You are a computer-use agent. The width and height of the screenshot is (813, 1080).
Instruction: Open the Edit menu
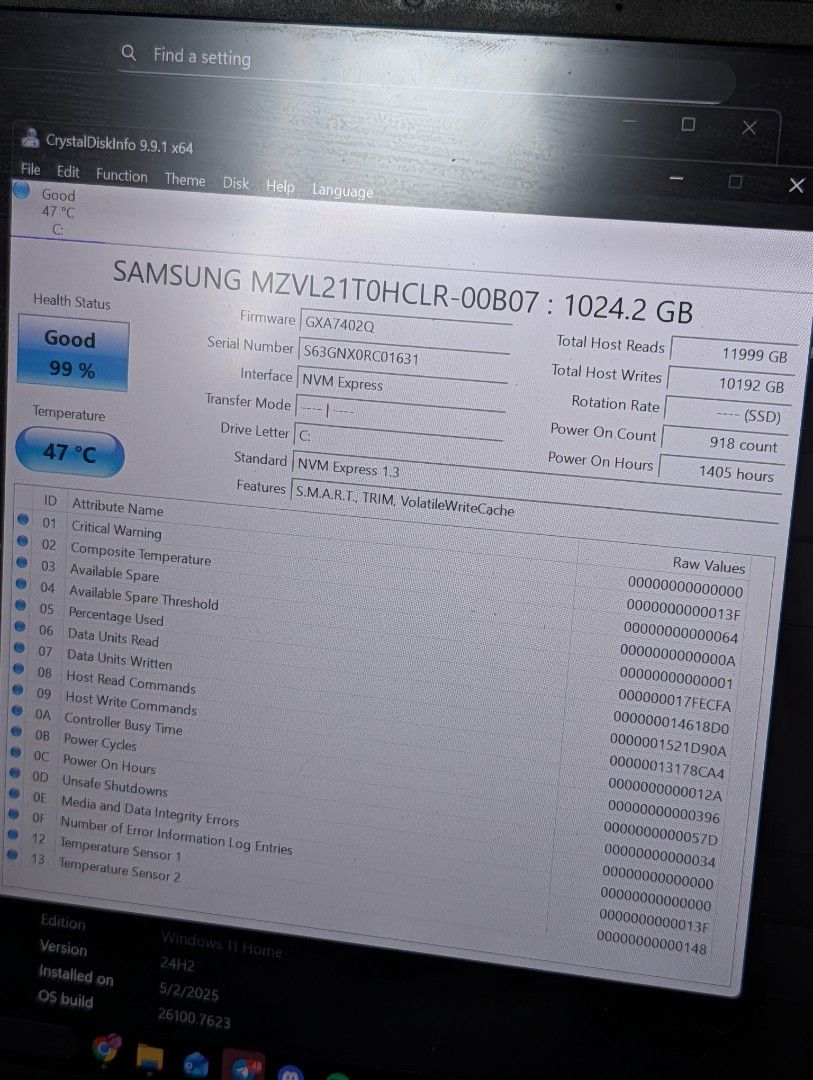[x=68, y=172]
